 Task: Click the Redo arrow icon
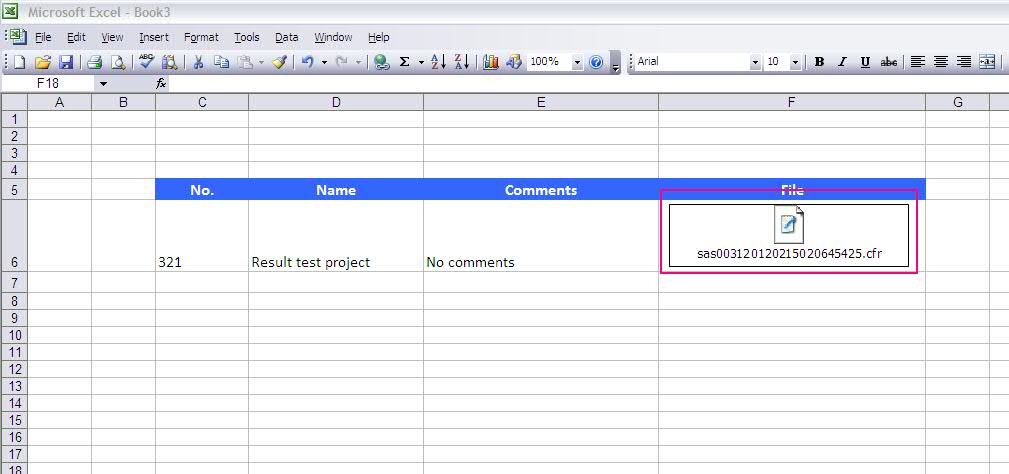click(342, 62)
